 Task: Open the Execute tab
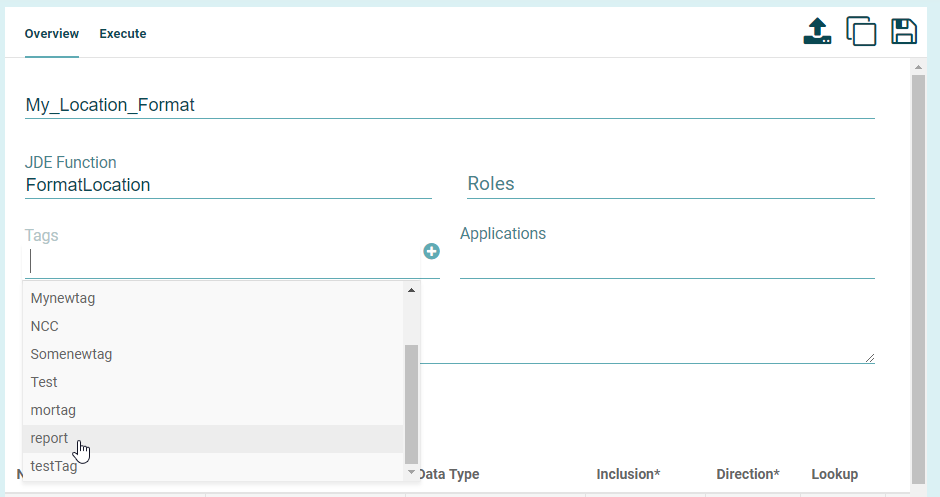point(123,34)
